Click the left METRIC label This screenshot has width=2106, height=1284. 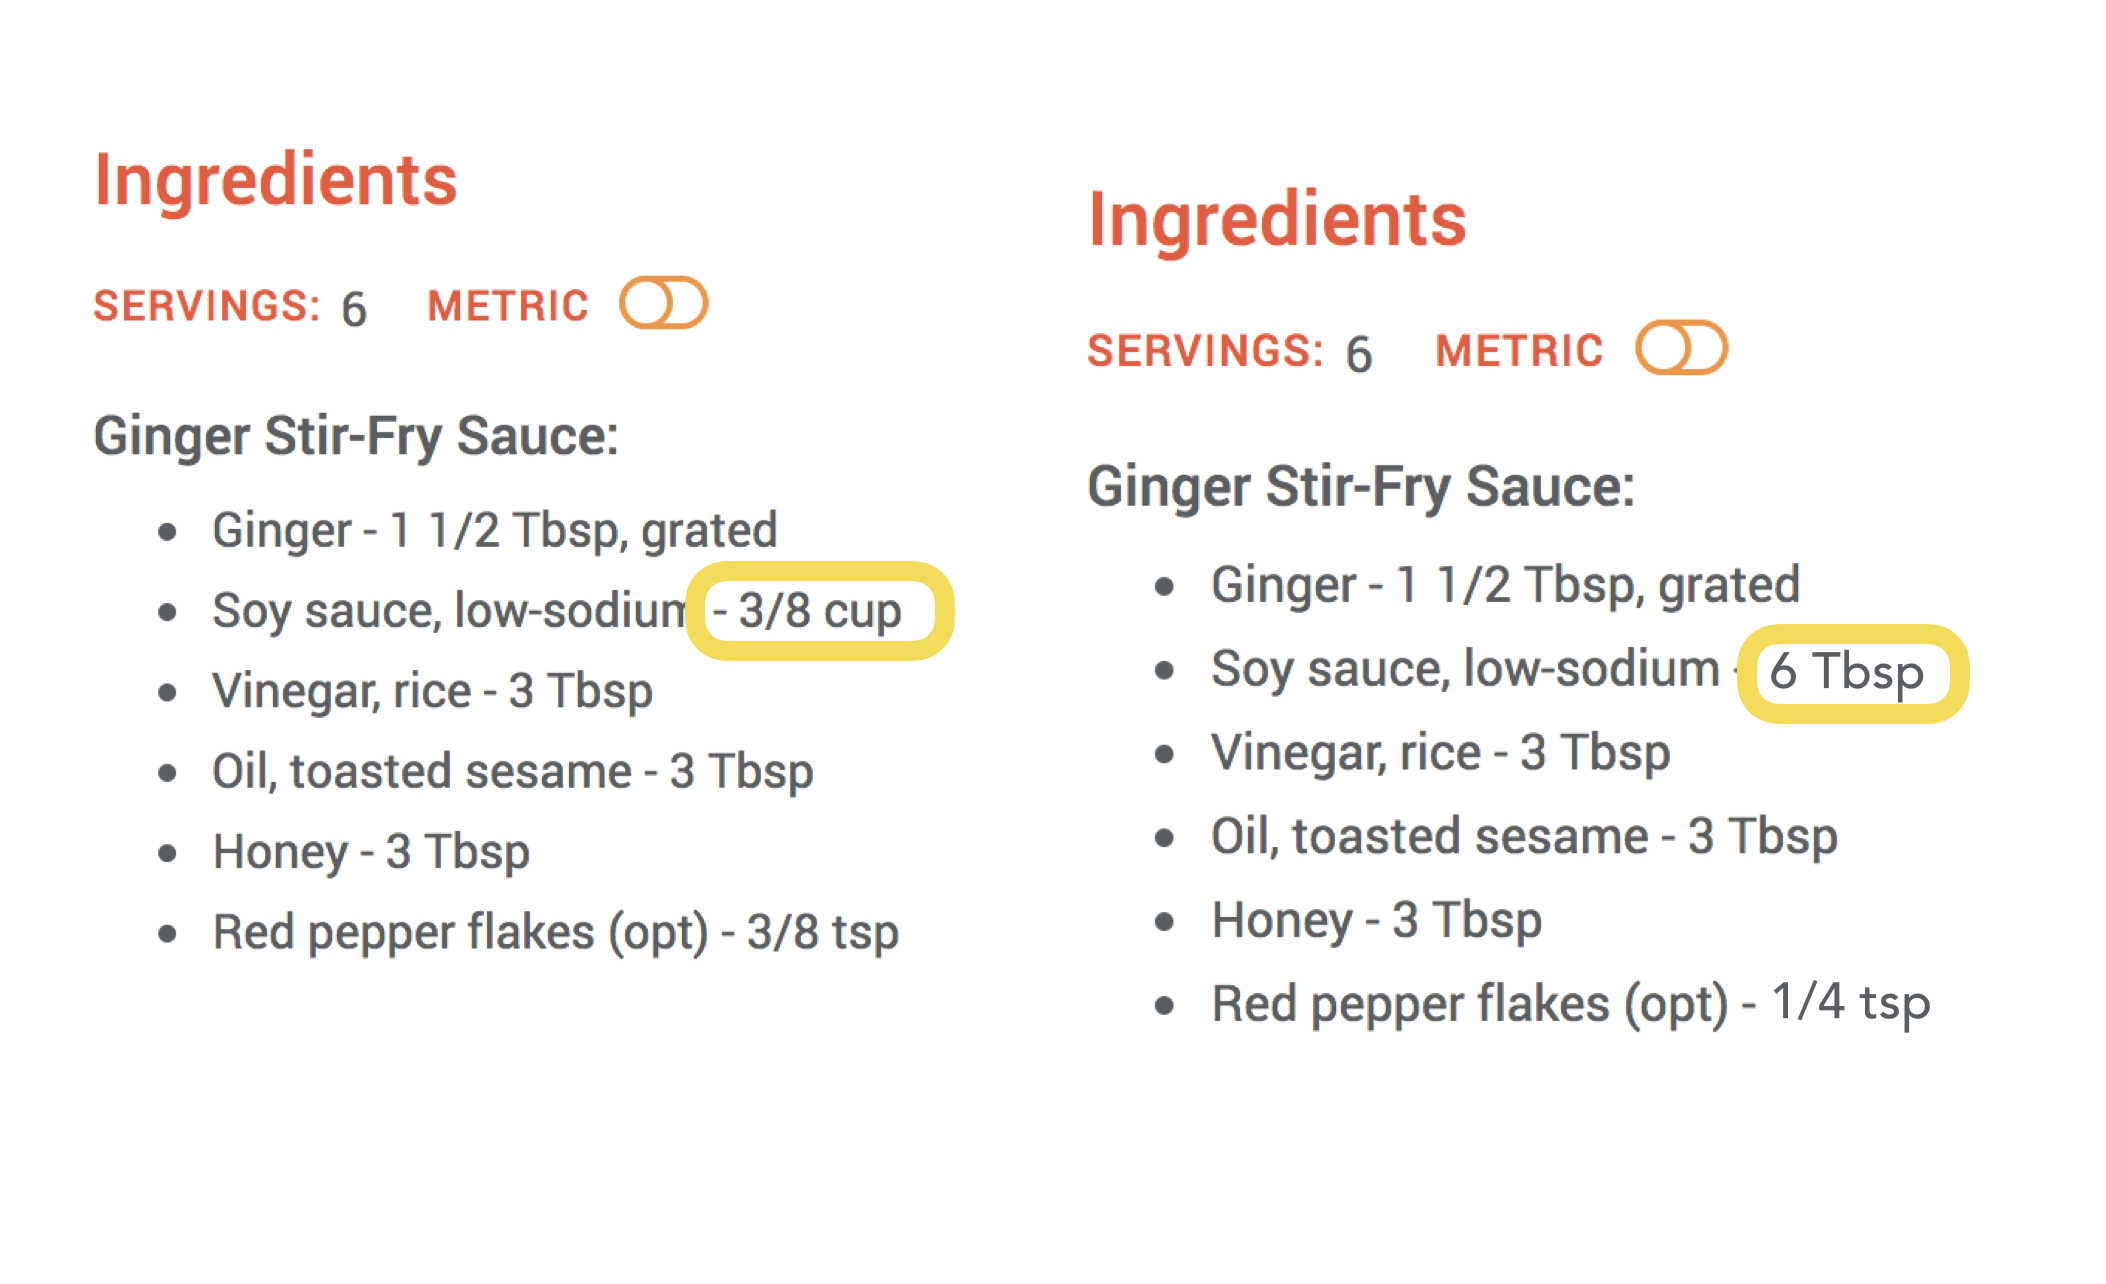[508, 306]
